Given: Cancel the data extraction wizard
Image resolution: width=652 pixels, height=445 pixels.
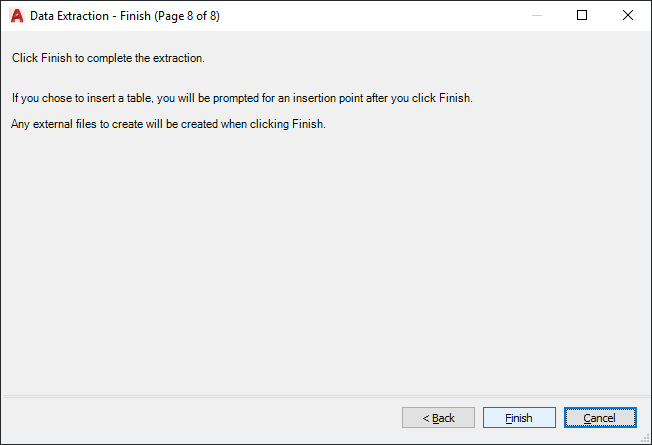Looking at the screenshot, I should 600,418.
